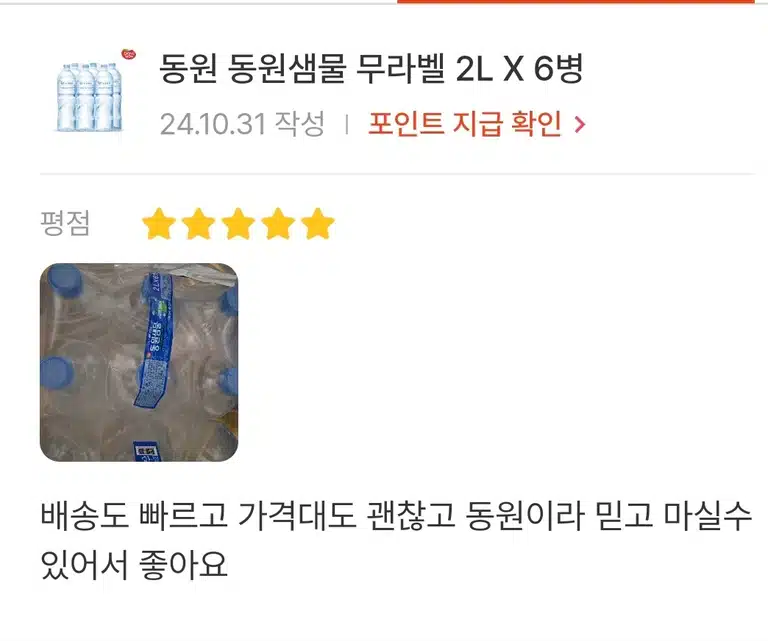Viewport: 768px width, 641px height.
Task: Click the second review line 있어서 좋아요
Action: (134, 565)
